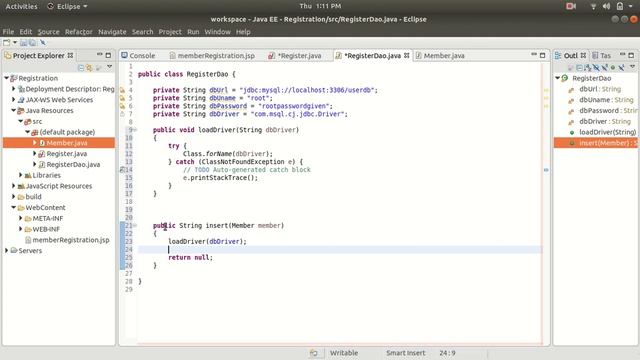640x360 pixels.
Task: Click the warning marker on line 4
Action: coord(122,90)
